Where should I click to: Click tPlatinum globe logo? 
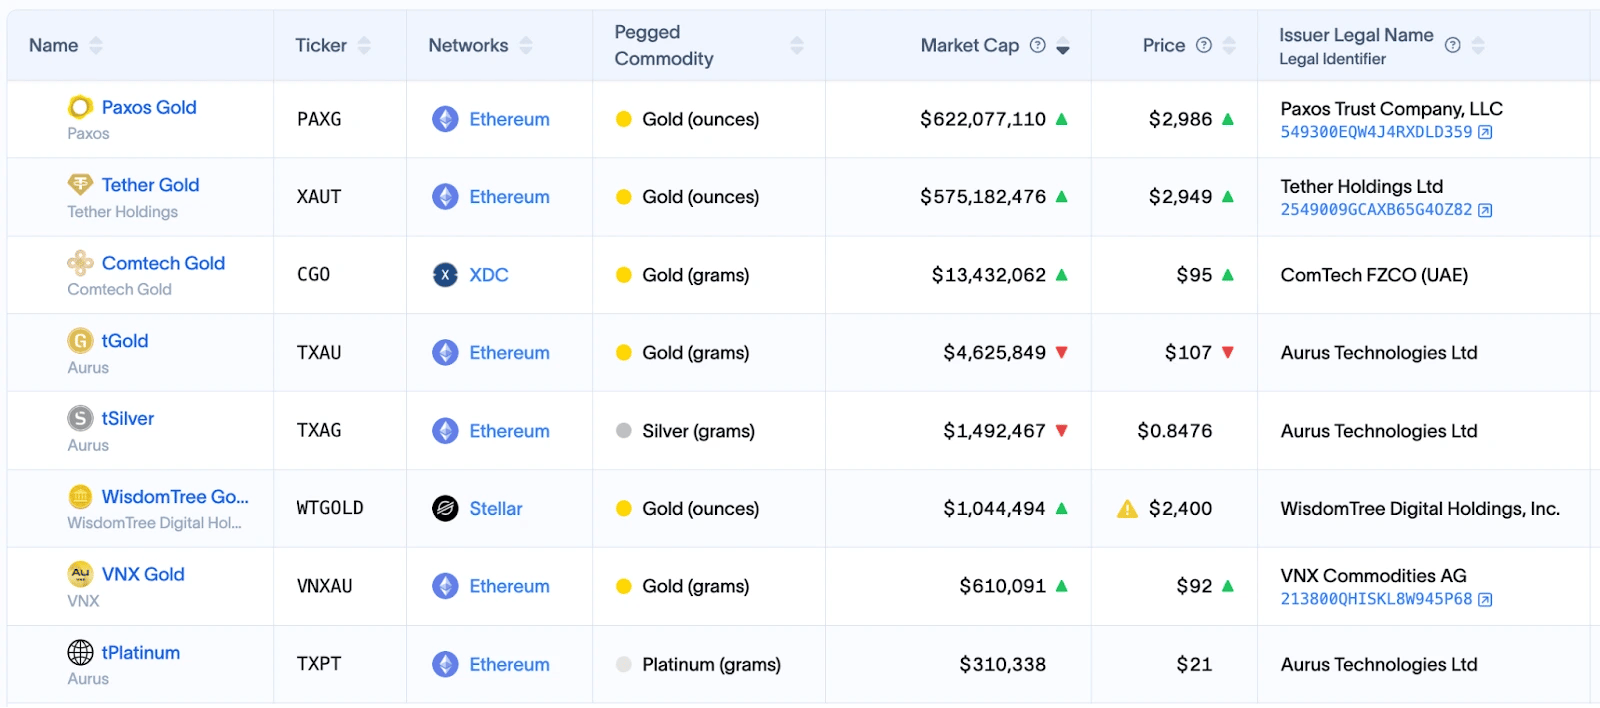click(x=80, y=652)
